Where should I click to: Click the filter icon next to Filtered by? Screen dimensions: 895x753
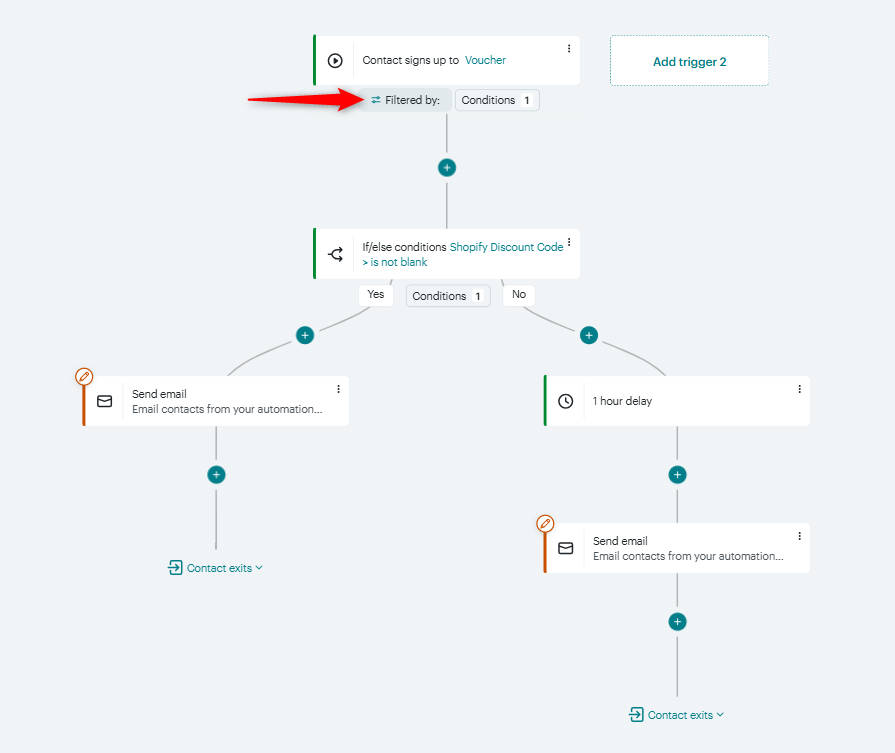point(377,100)
